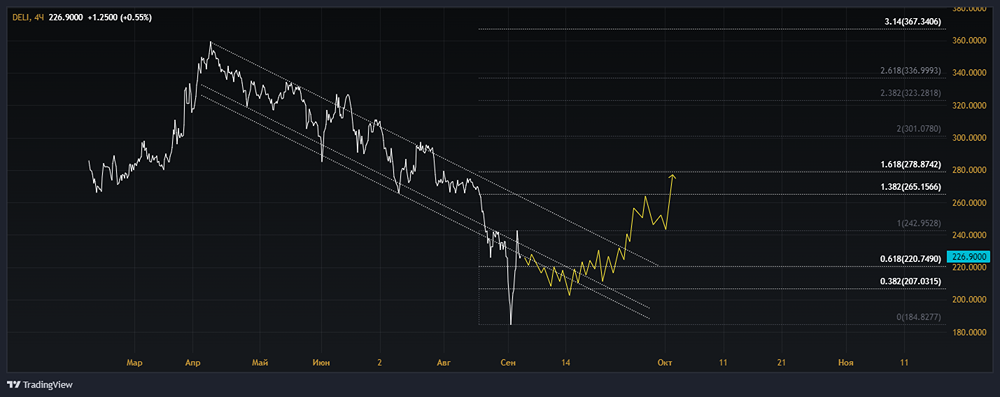
Task: Click the Июн date label on time axis
Action: tap(321, 363)
